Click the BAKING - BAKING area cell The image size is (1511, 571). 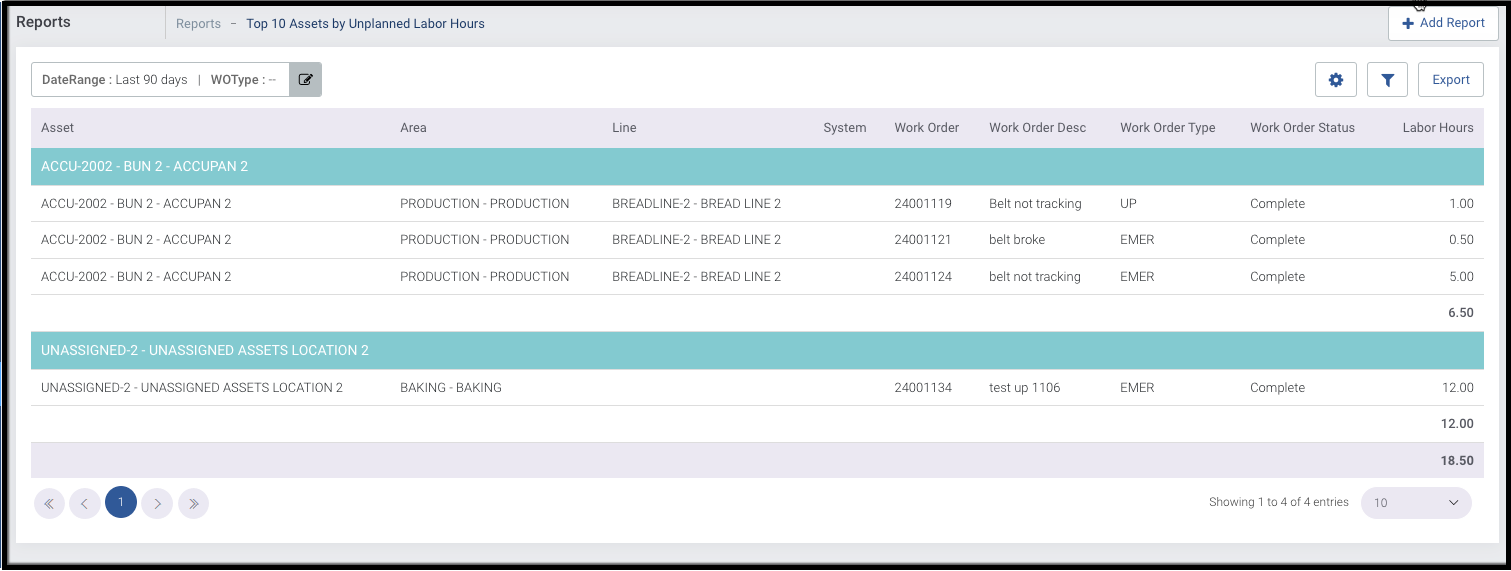[450, 388]
